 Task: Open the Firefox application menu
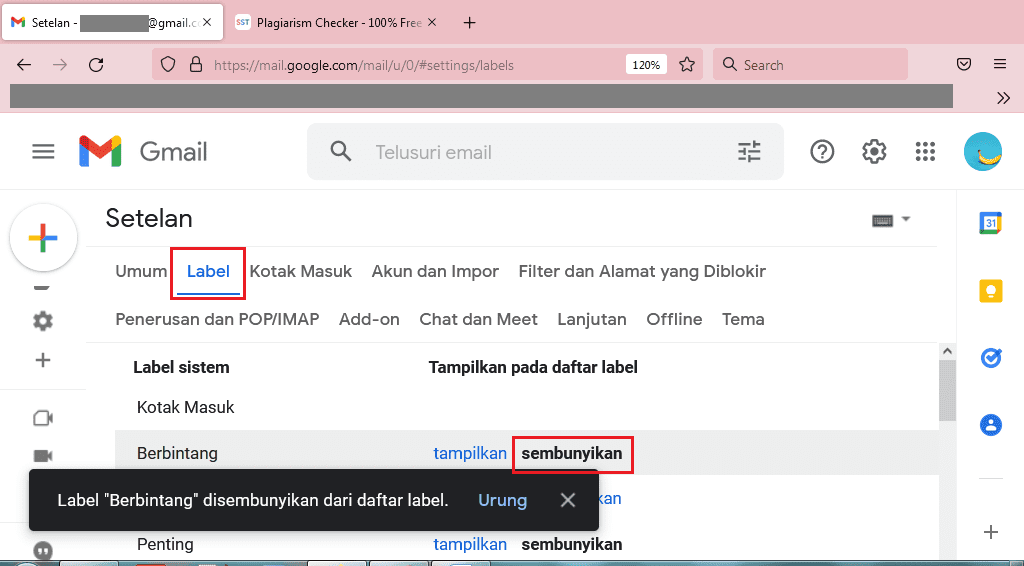point(1000,65)
